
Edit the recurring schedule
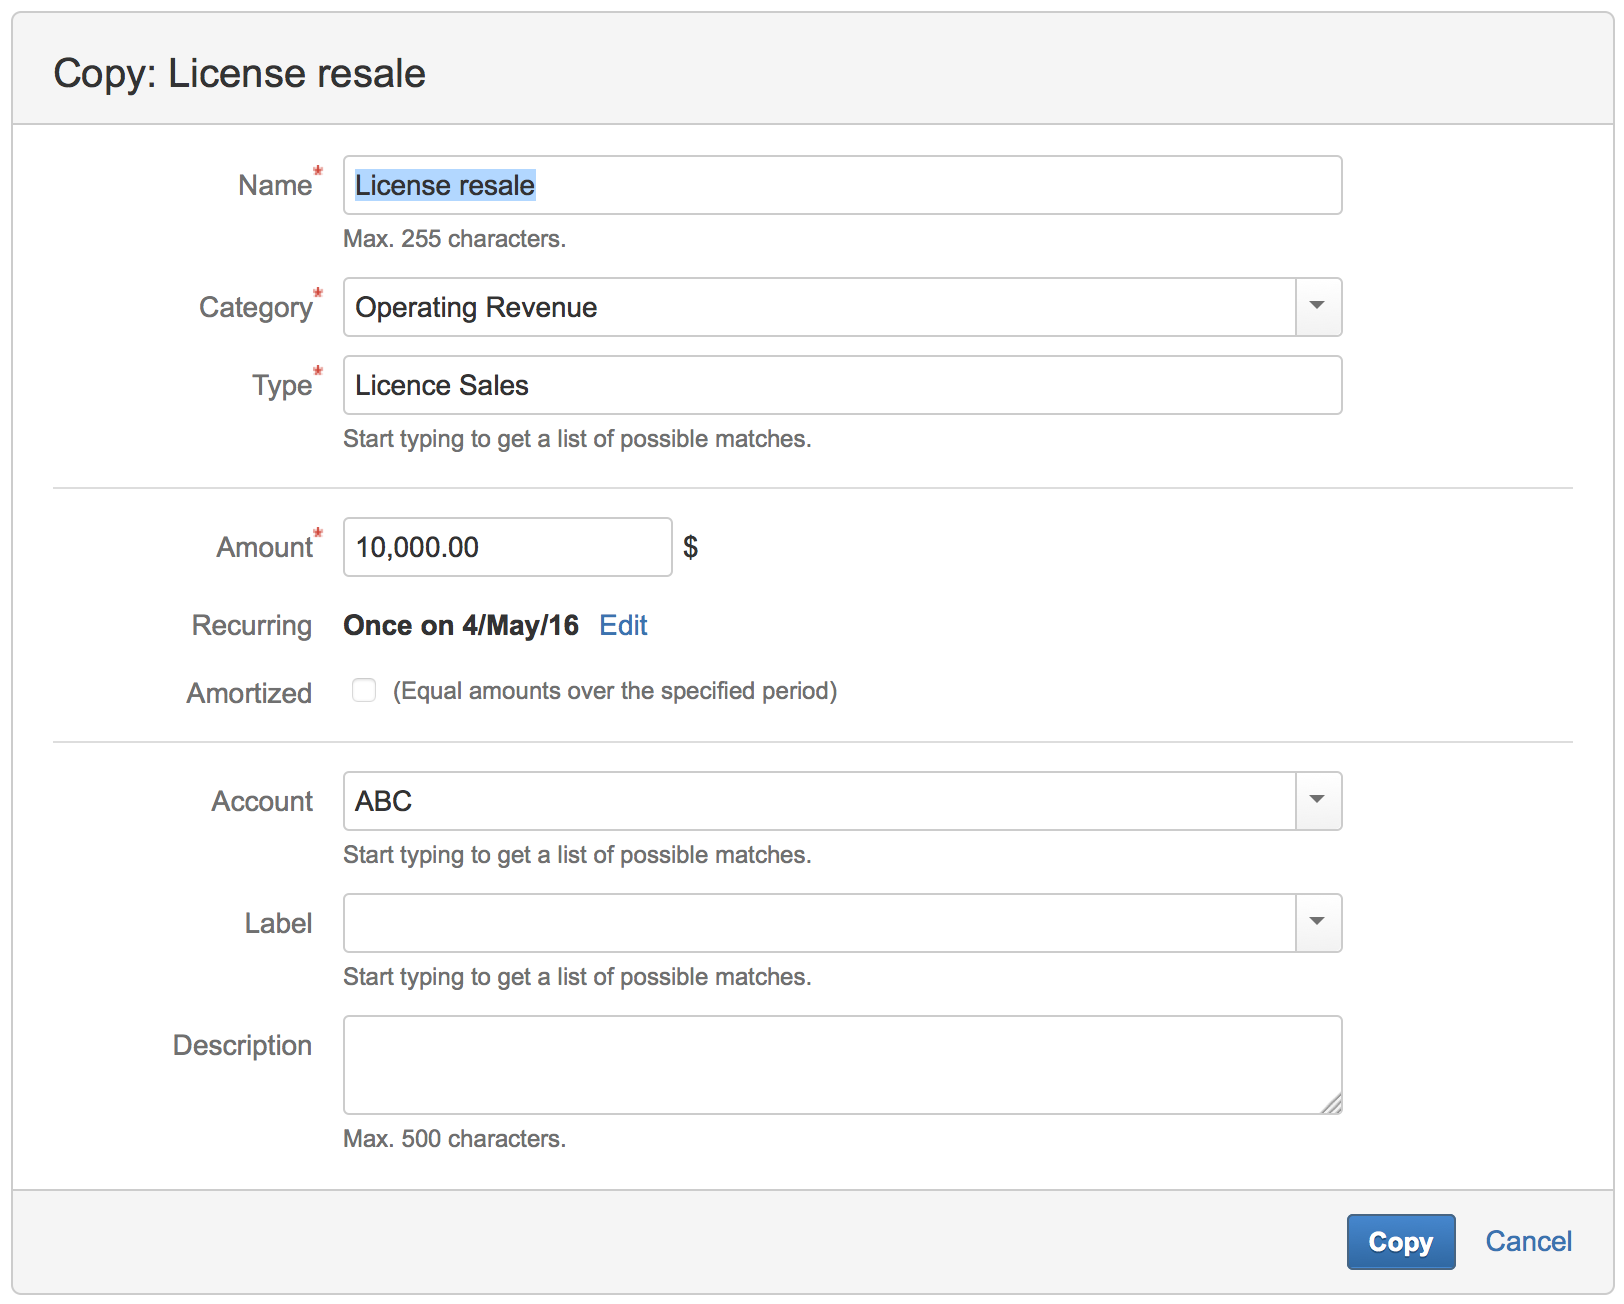(x=623, y=626)
